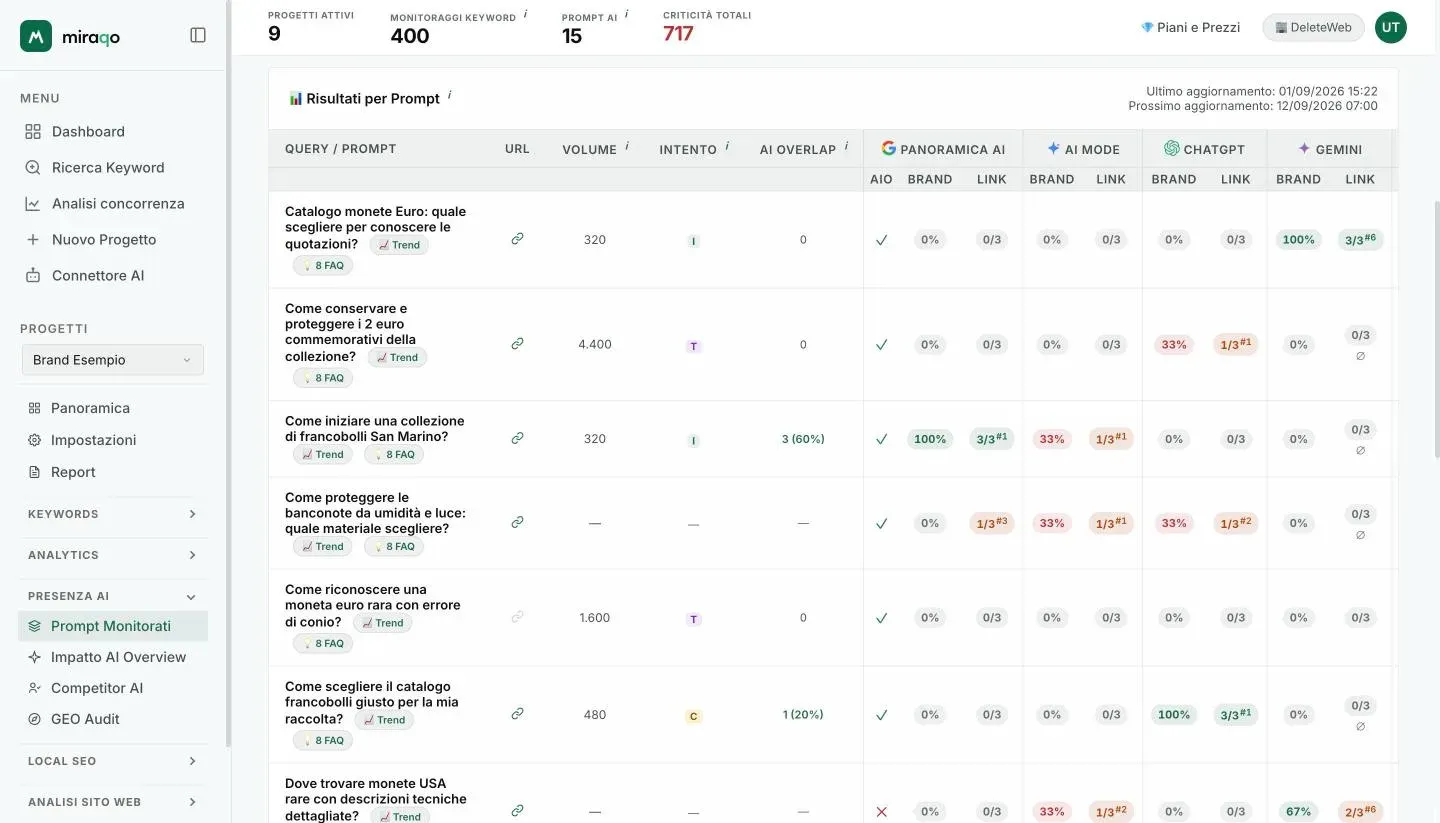Click intent badge T for moneta euro rara
The width and height of the screenshot is (1440, 823).
click(x=693, y=619)
